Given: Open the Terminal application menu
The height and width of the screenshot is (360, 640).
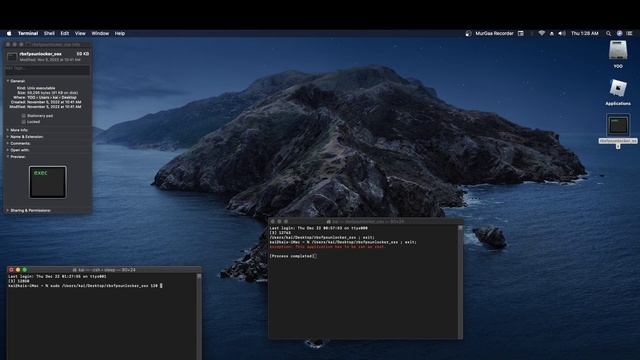Looking at the screenshot, I should pos(28,33).
